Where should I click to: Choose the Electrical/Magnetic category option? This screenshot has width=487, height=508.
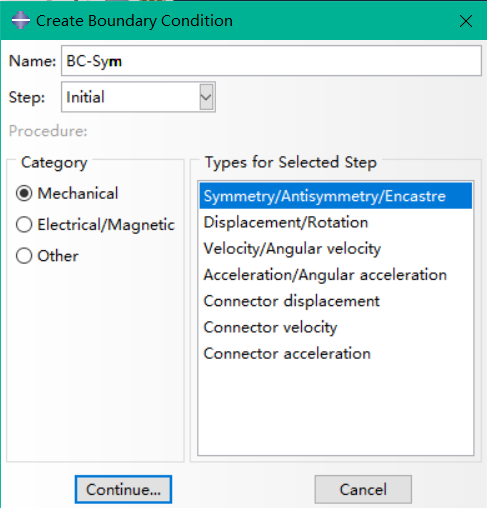click(x=24, y=224)
